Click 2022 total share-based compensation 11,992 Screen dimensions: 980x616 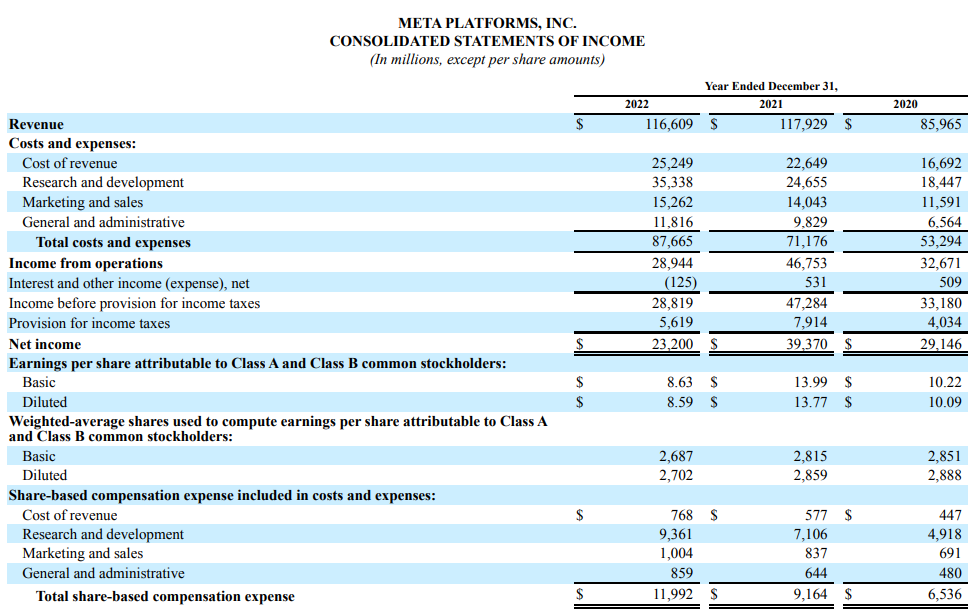pos(670,596)
